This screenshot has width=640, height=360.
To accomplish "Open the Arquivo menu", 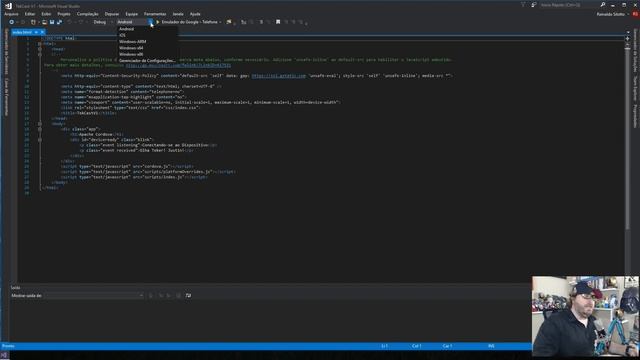I will (11, 14).
